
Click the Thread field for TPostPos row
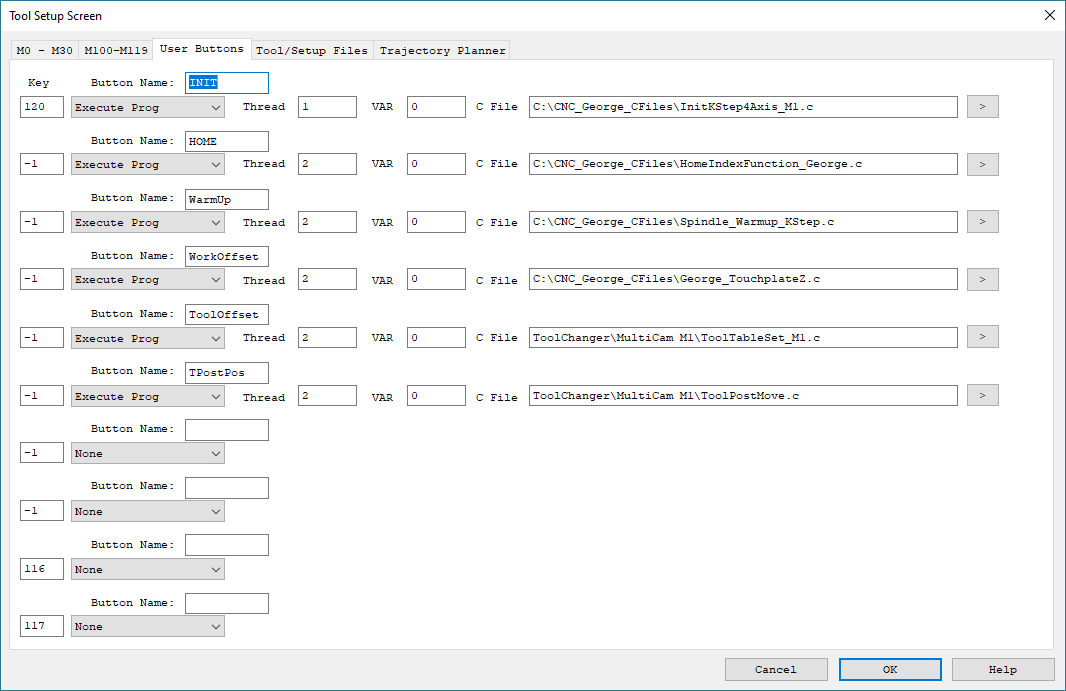(x=327, y=396)
